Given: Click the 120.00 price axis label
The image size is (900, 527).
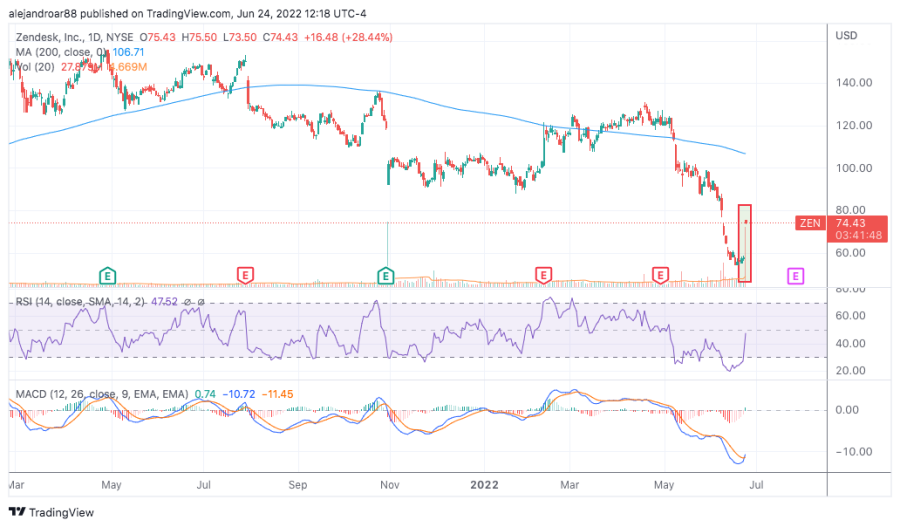Looking at the screenshot, I should coord(854,125).
